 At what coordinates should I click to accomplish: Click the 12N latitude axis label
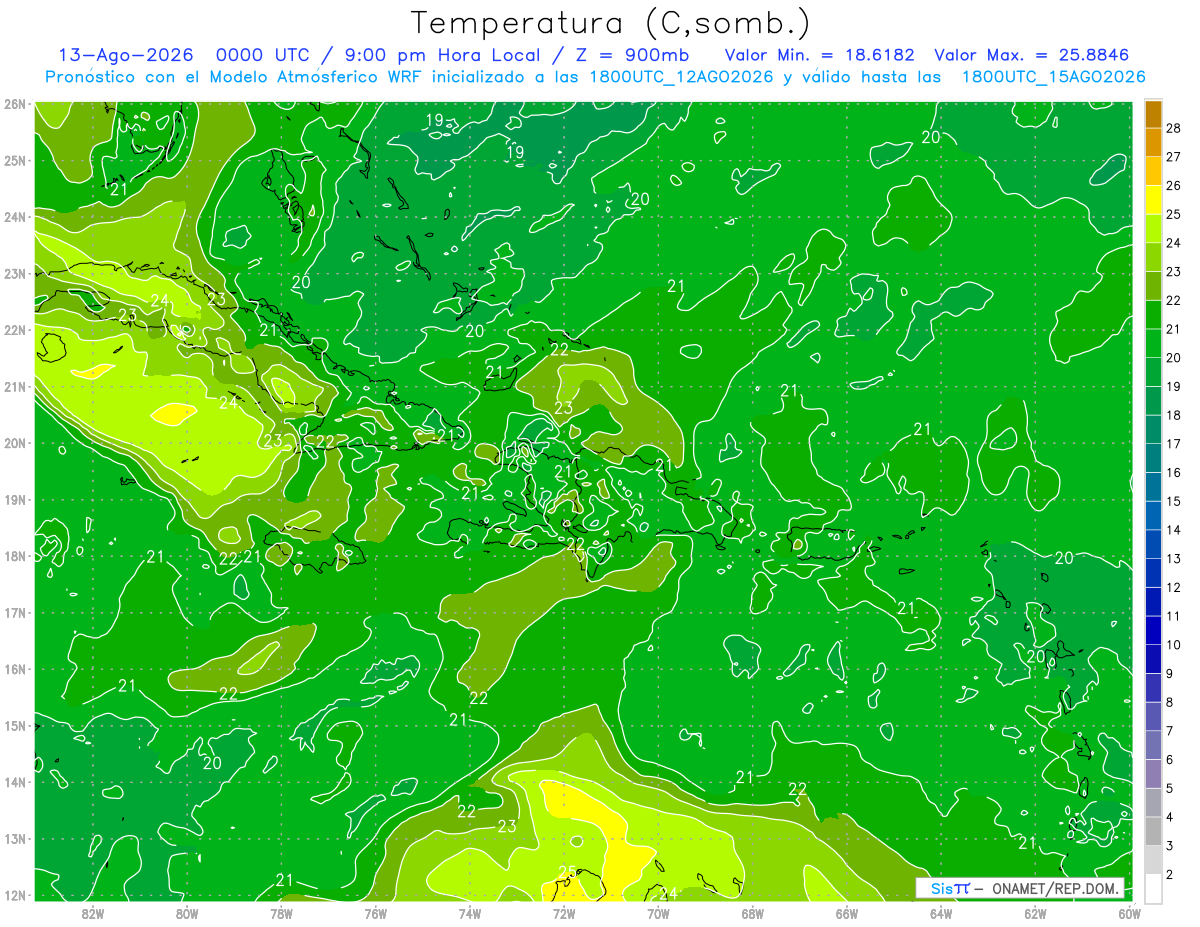click(15, 895)
